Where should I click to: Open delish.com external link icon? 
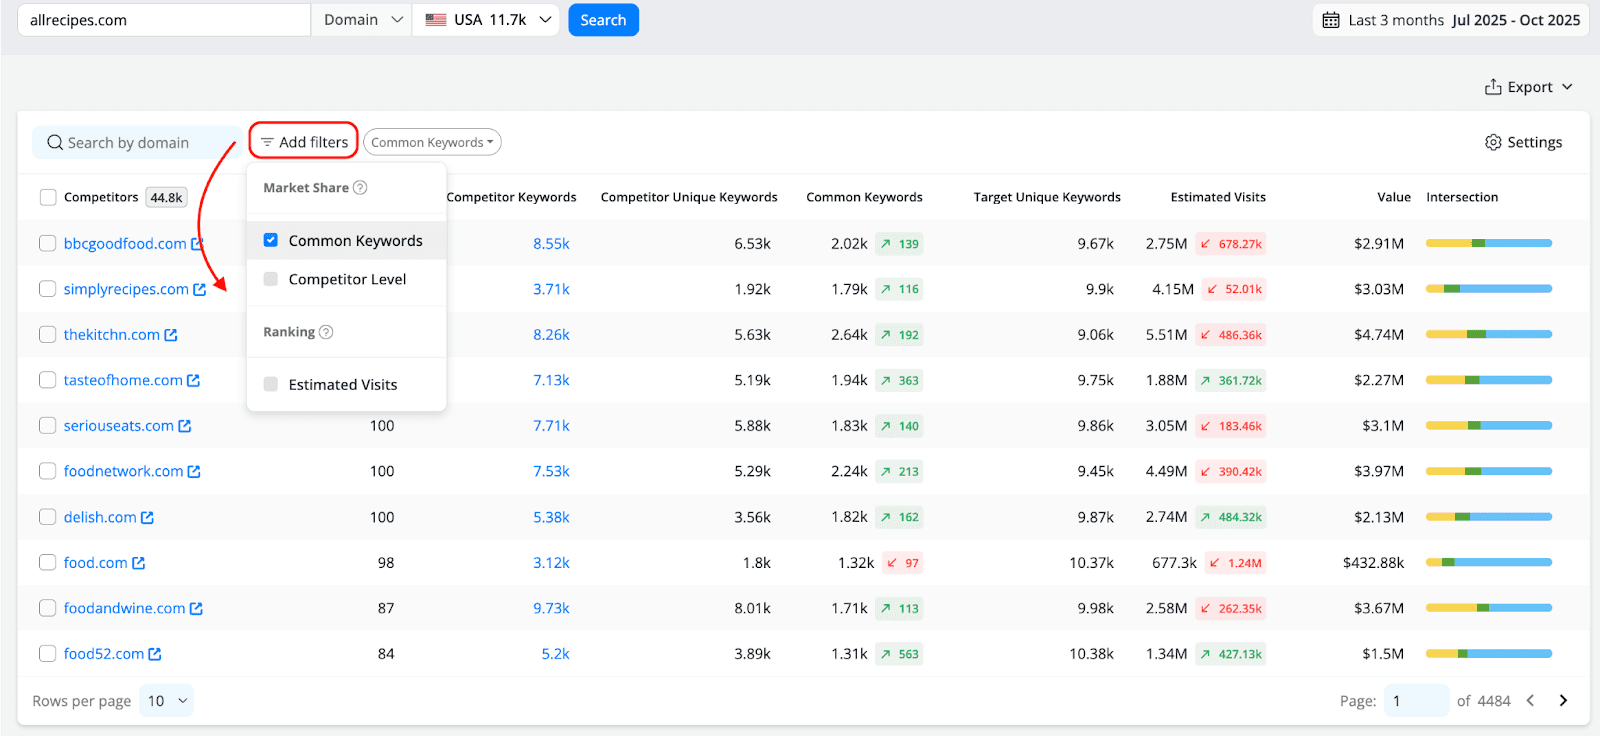coord(147,517)
